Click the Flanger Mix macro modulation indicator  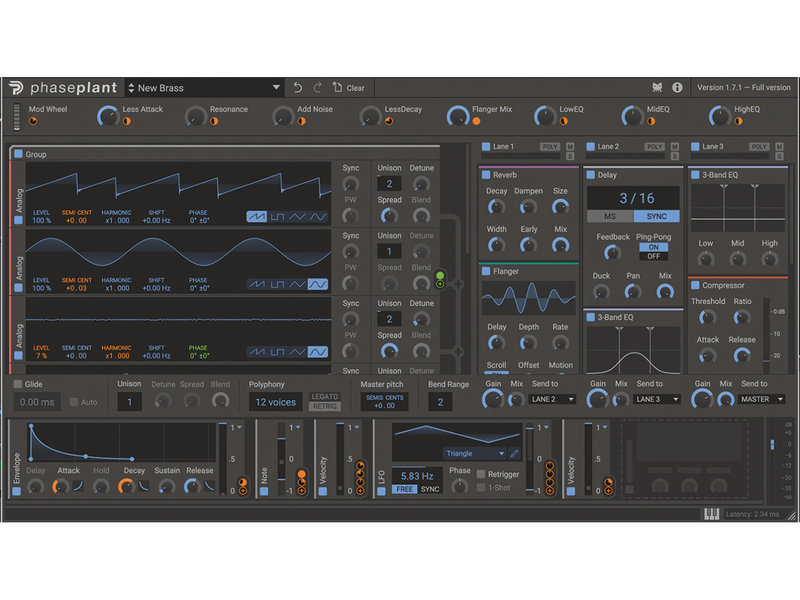tap(476, 121)
